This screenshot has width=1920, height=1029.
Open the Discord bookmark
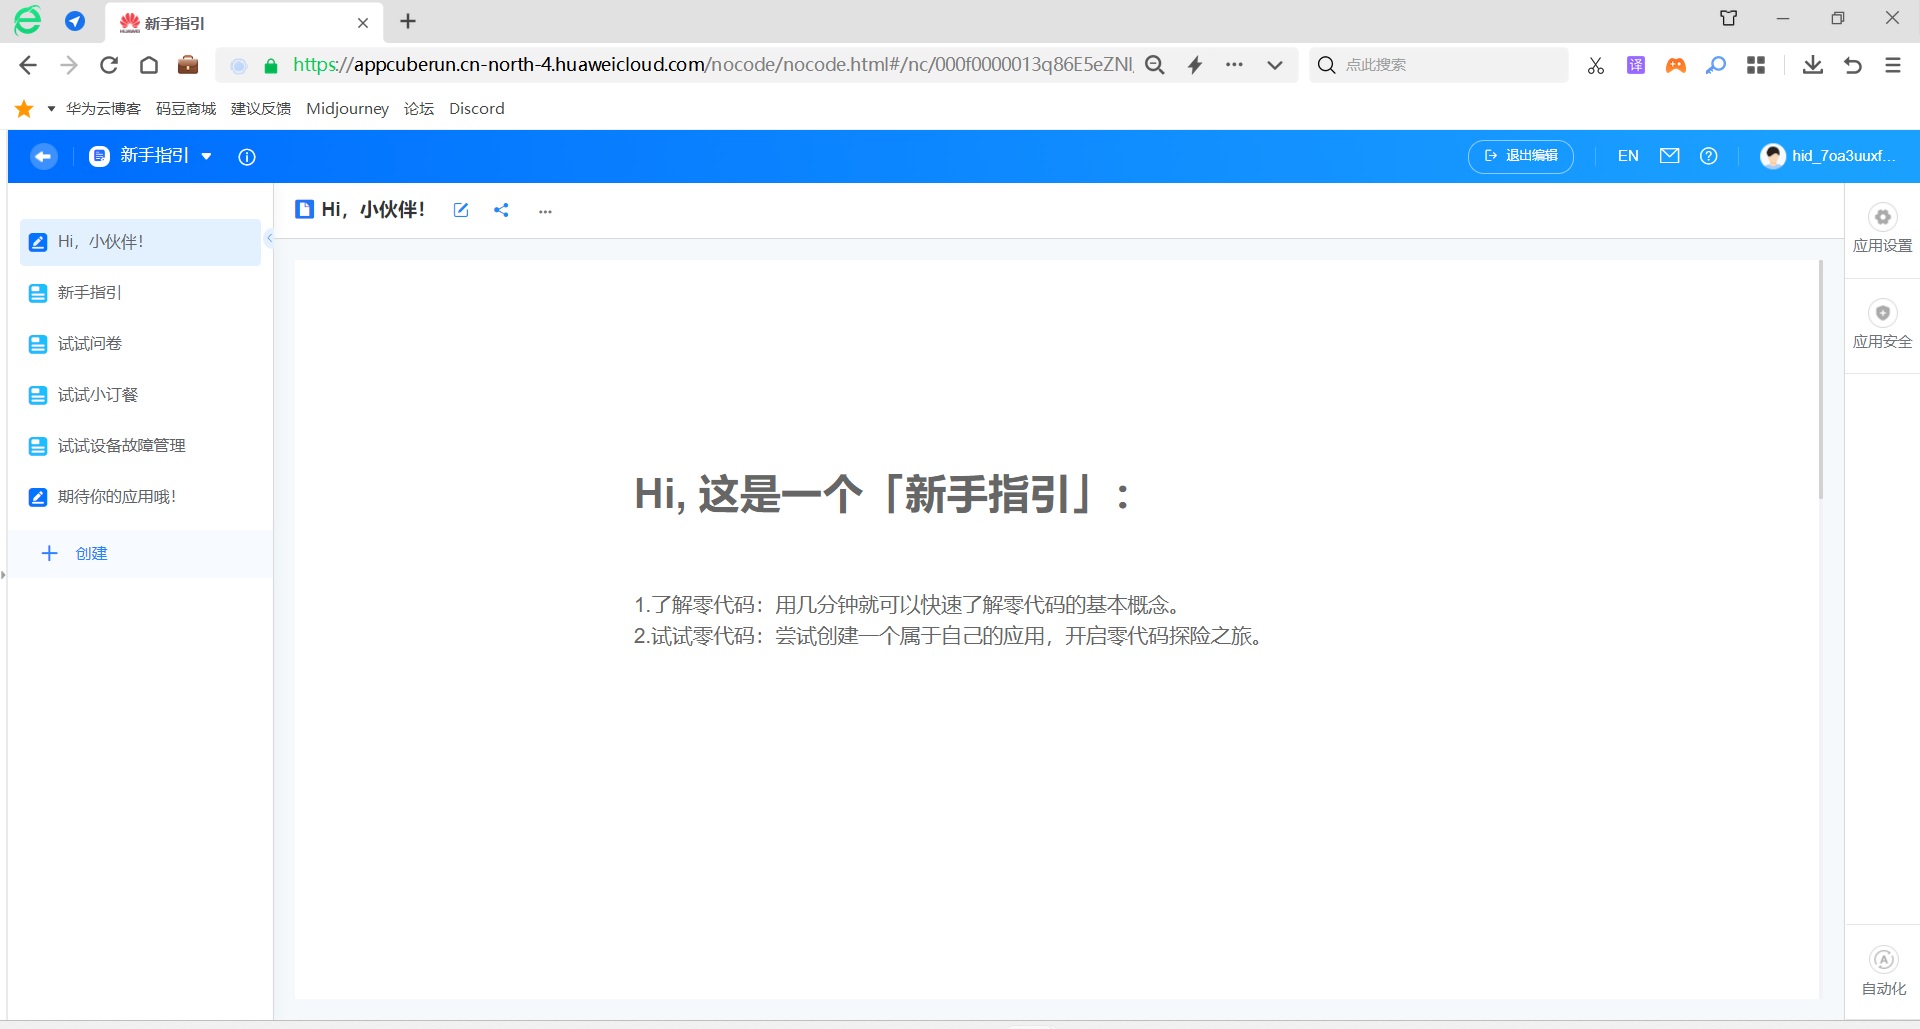(x=477, y=109)
